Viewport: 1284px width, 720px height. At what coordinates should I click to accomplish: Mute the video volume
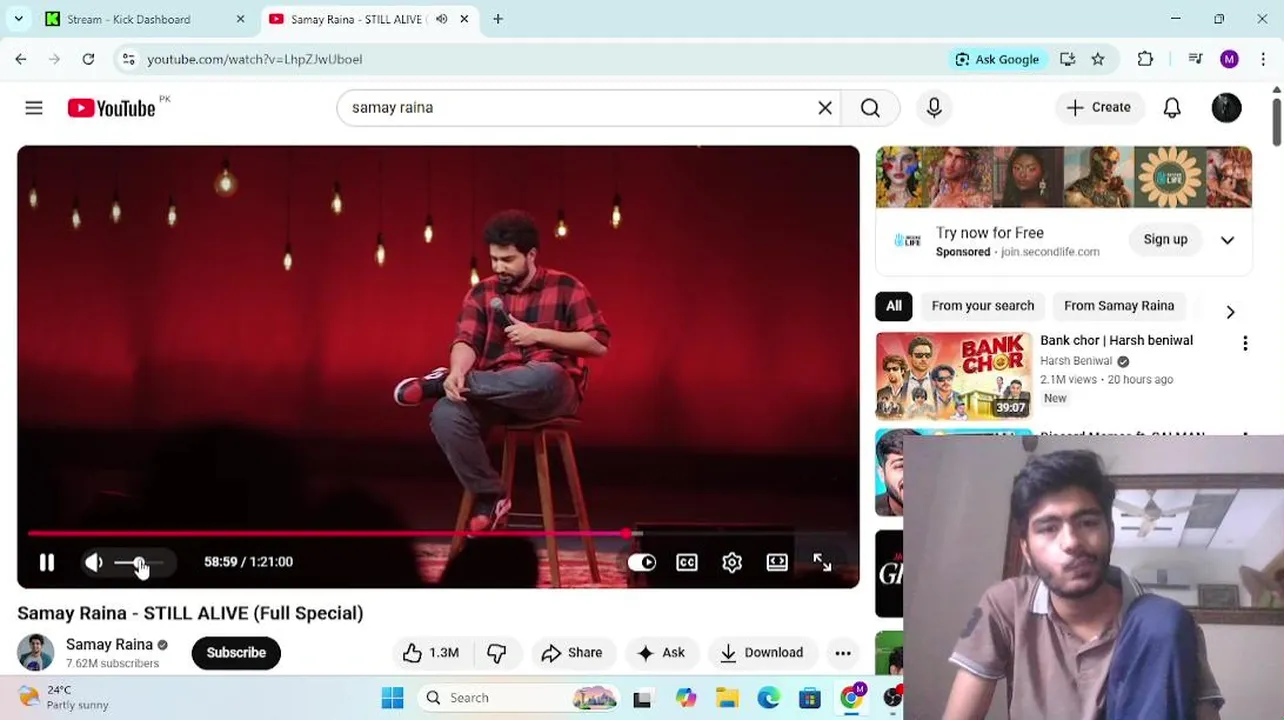(93, 562)
